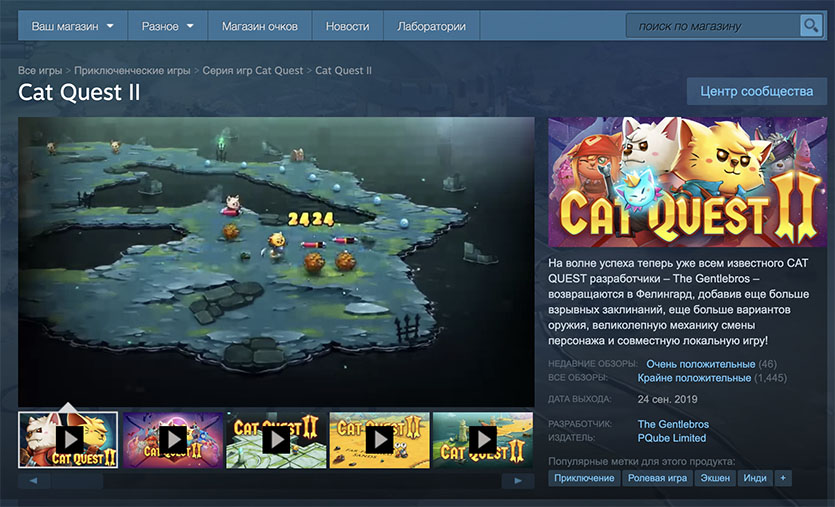The height and width of the screenshot is (507, 835).
Task: Open Серия игр Cat Quest breadcrumb
Action: pos(252,70)
